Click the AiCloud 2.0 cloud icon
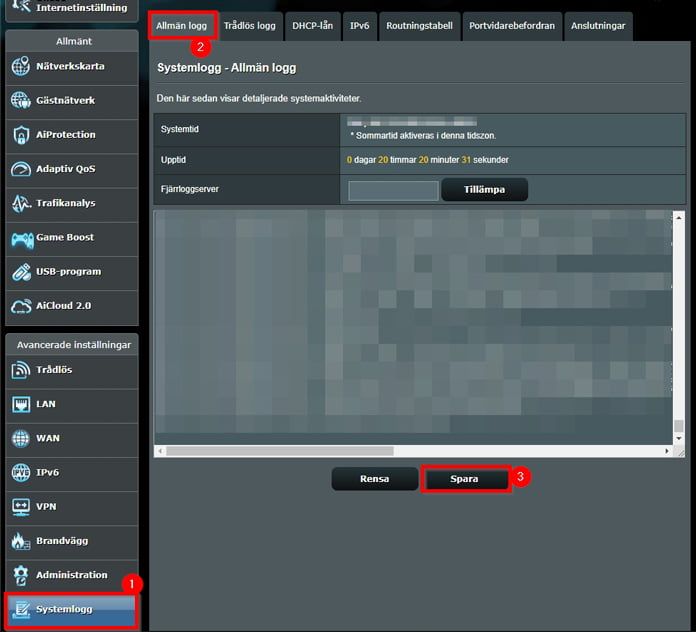The image size is (696, 632). 20,306
